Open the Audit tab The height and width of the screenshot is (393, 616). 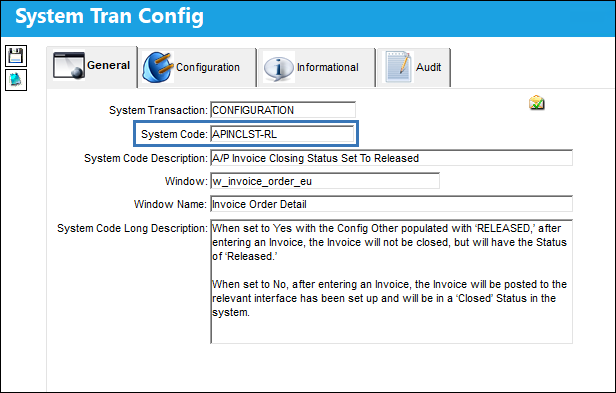[x=414, y=67]
